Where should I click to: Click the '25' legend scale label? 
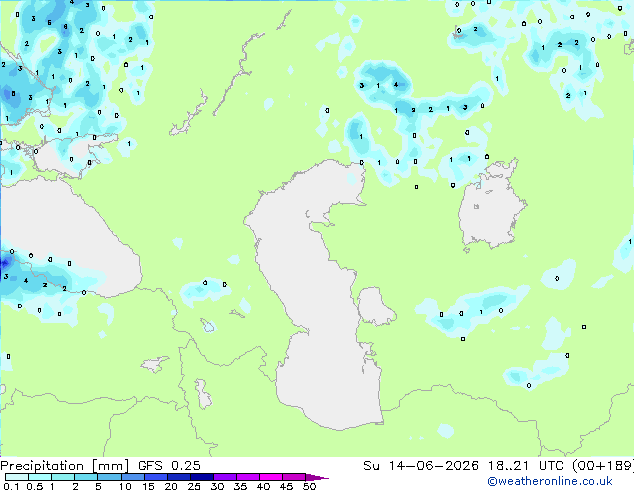(194, 486)
